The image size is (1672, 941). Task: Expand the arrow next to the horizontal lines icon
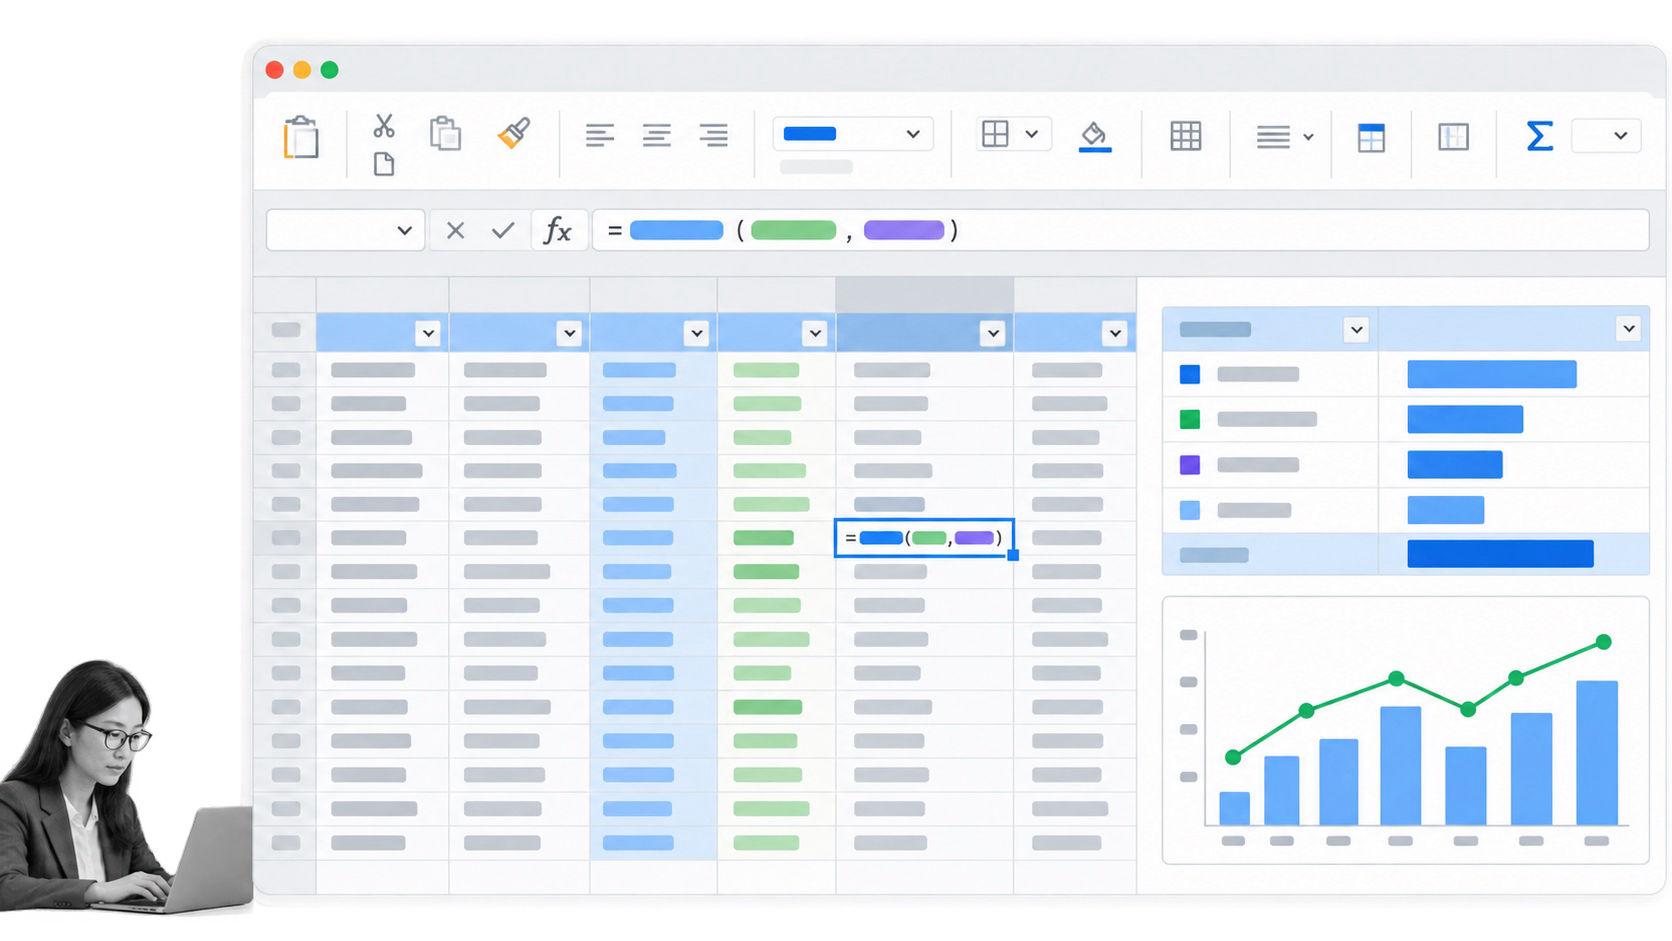tap(1308, 137)
